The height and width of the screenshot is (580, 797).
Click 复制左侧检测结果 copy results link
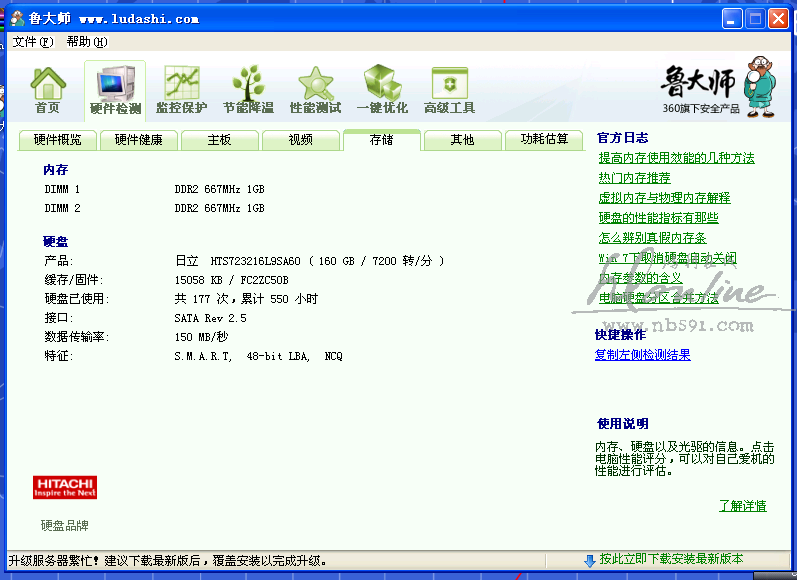[x=642, y=355]
